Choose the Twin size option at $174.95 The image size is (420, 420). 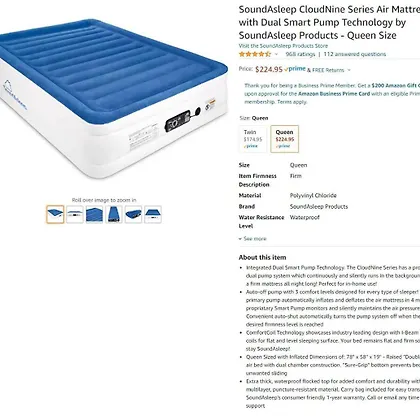tap(253, 139)
